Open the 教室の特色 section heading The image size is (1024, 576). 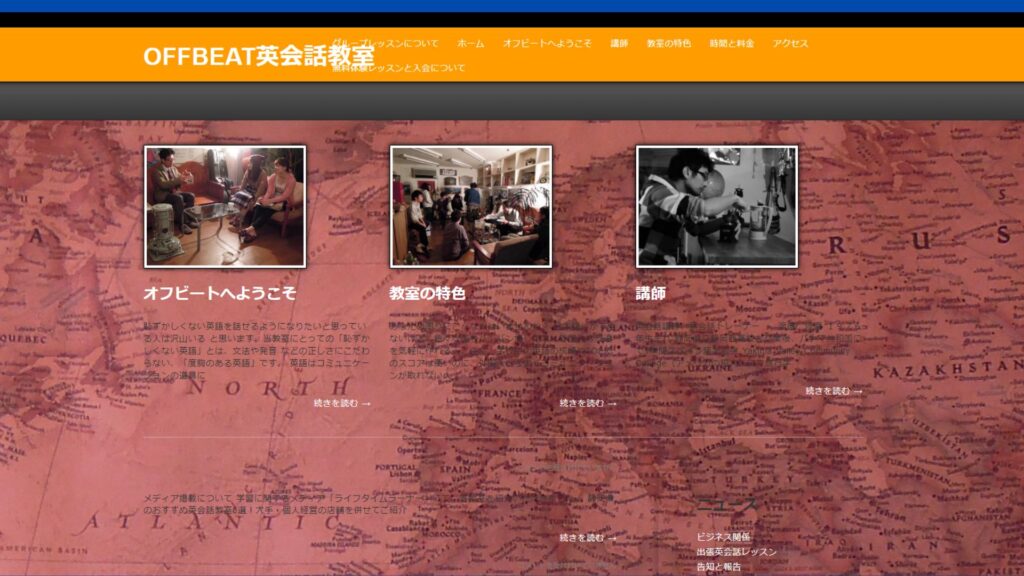point(427,293)
